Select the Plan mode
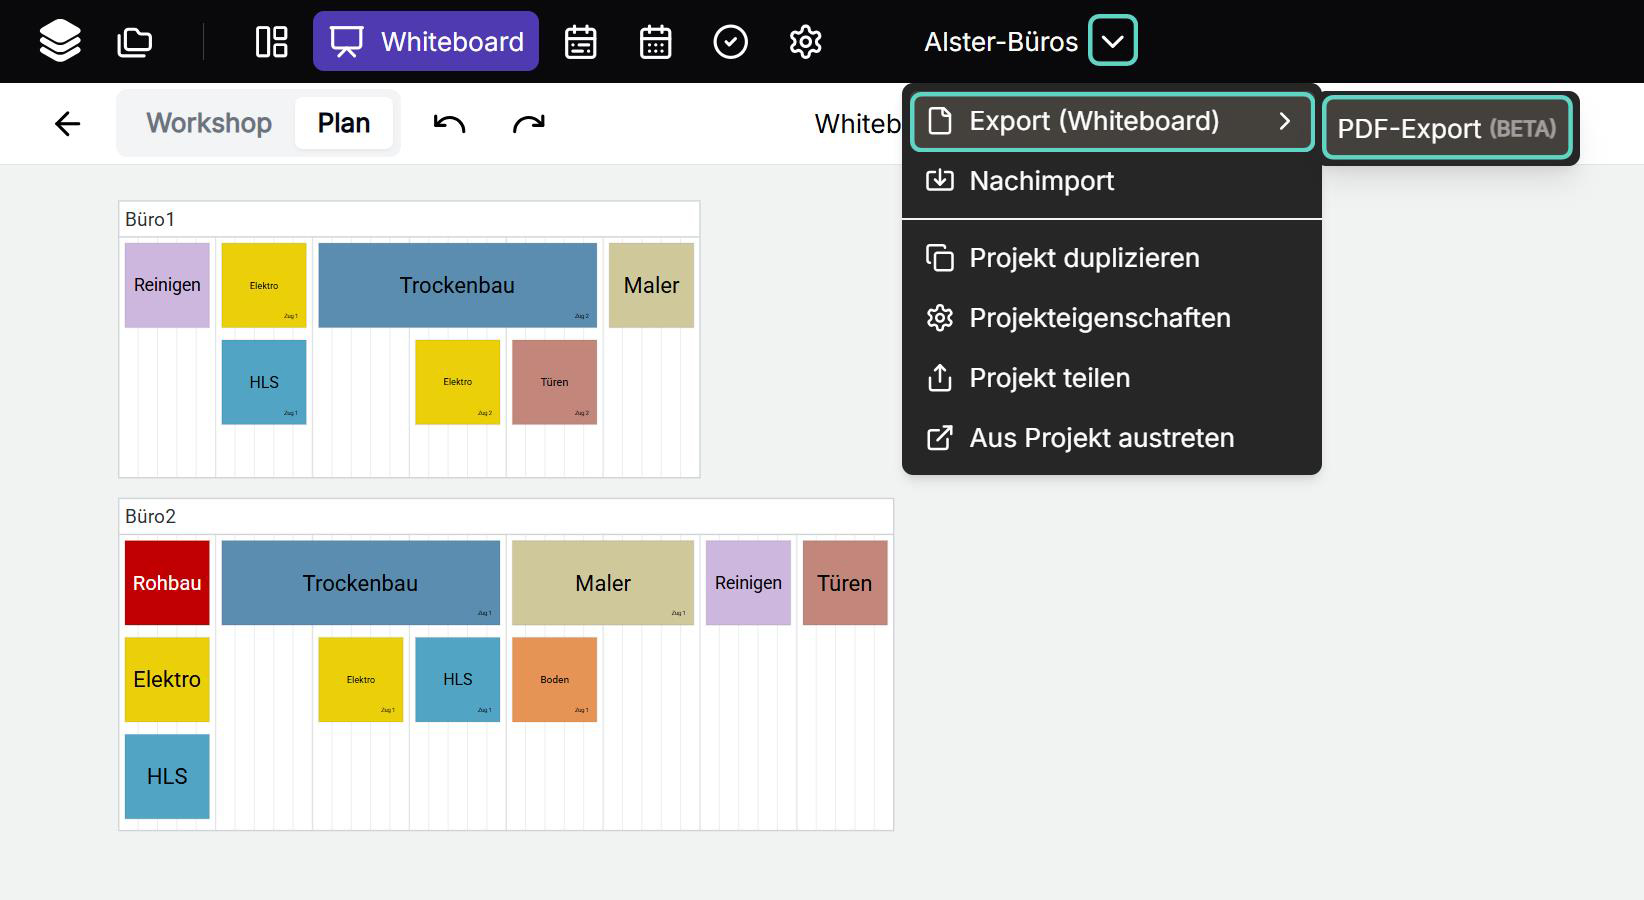The height and width of the screenshot is (900, 1644). 343,123
